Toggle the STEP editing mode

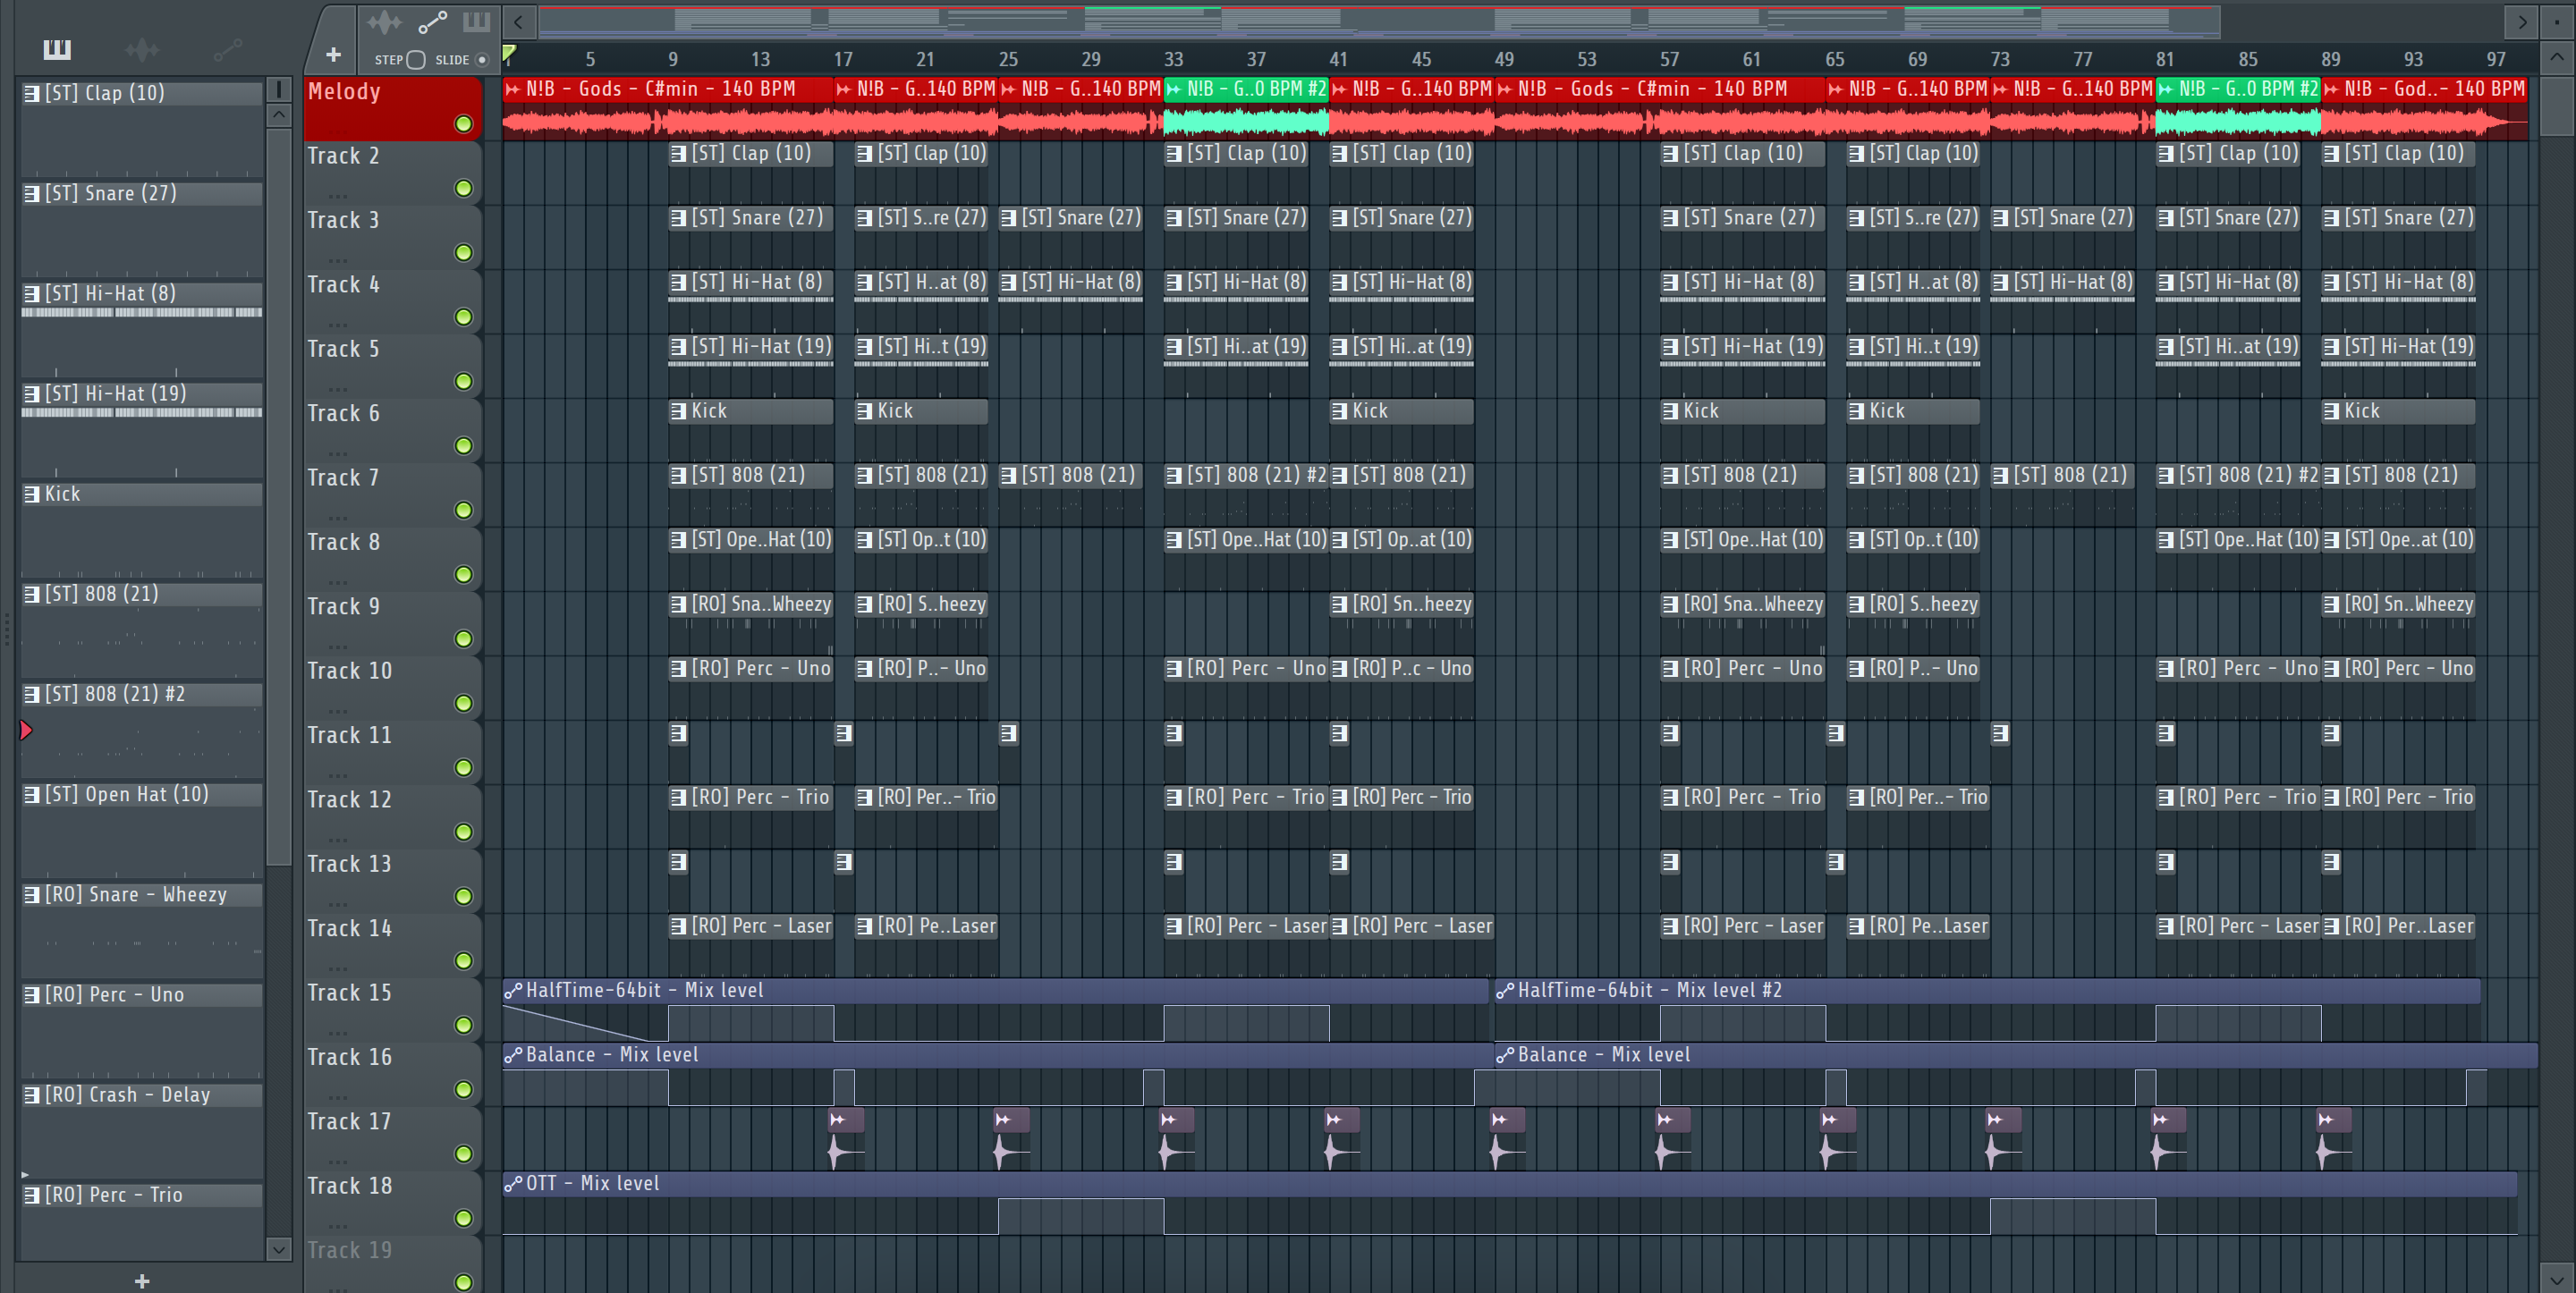[416, 60]
